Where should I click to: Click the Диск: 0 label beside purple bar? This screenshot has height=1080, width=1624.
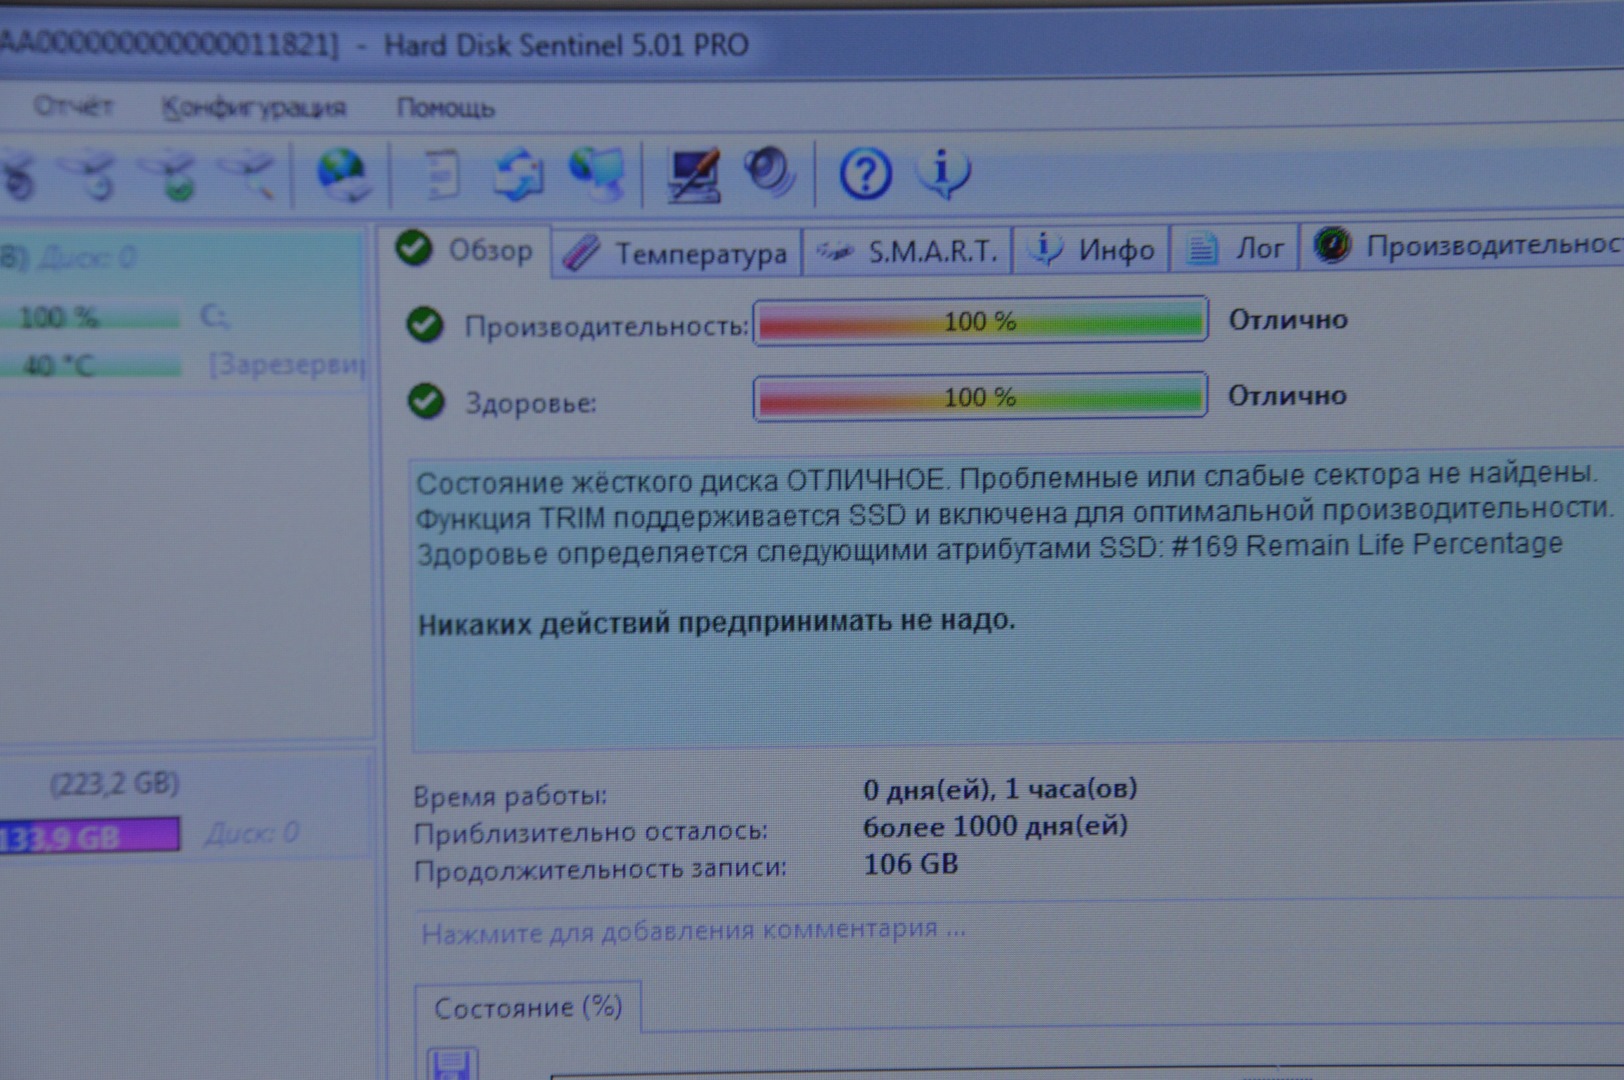(252, 833)
